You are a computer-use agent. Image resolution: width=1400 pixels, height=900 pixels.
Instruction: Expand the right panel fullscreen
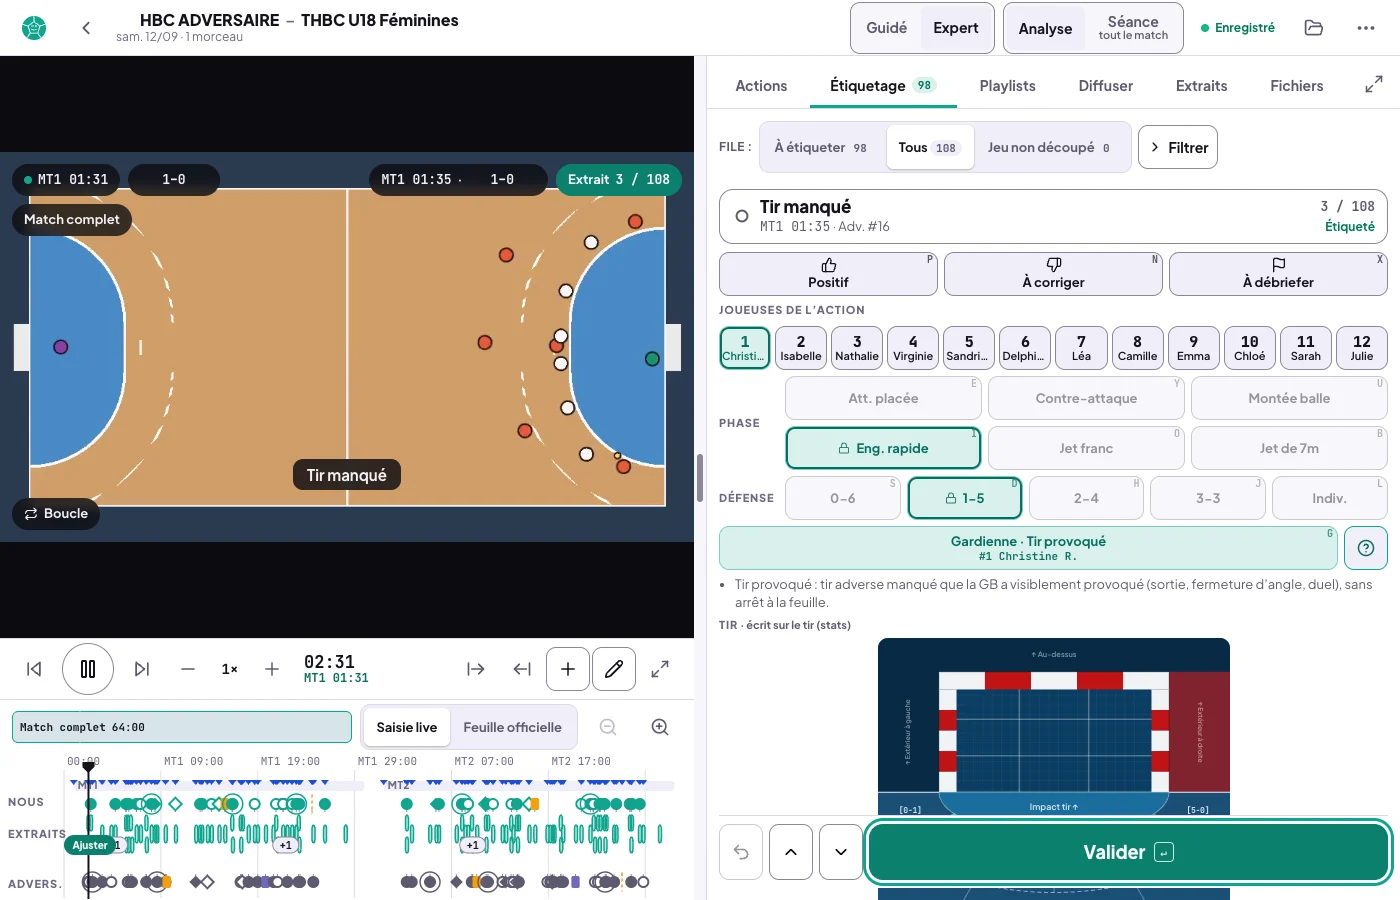[x=1374, y=85]
